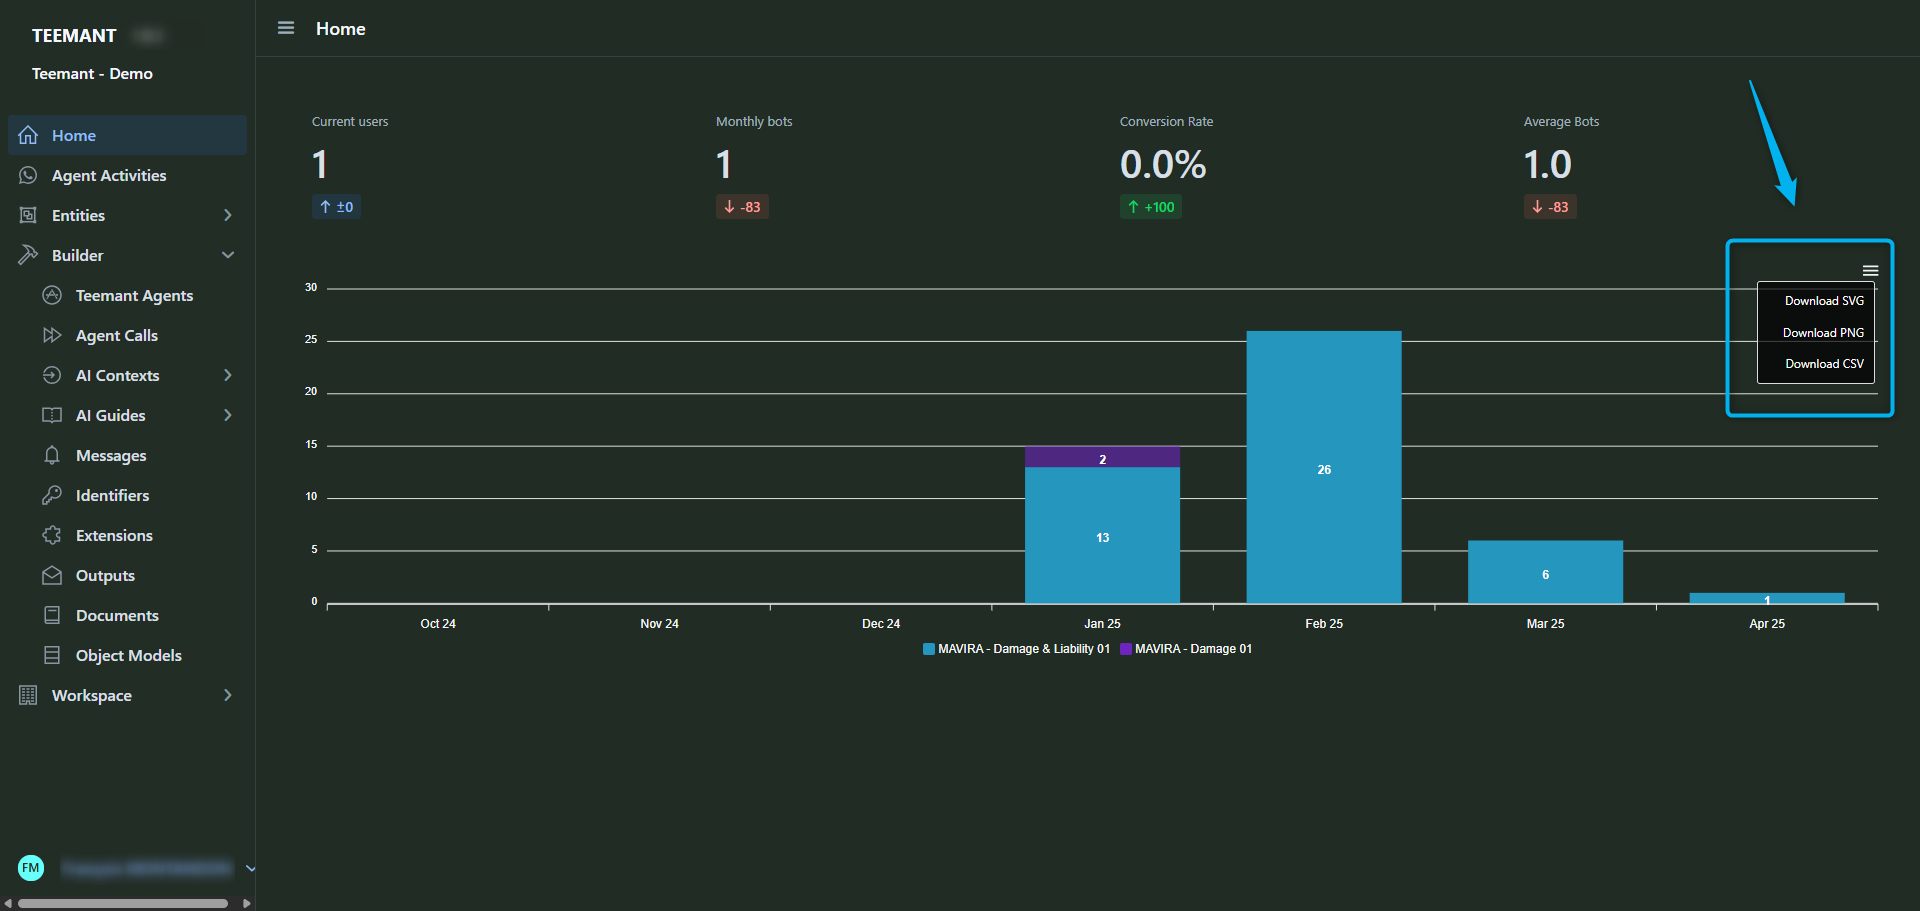Click the Current users value 1
Viewport: 1920px width, 911px height.
coord(320,164)
